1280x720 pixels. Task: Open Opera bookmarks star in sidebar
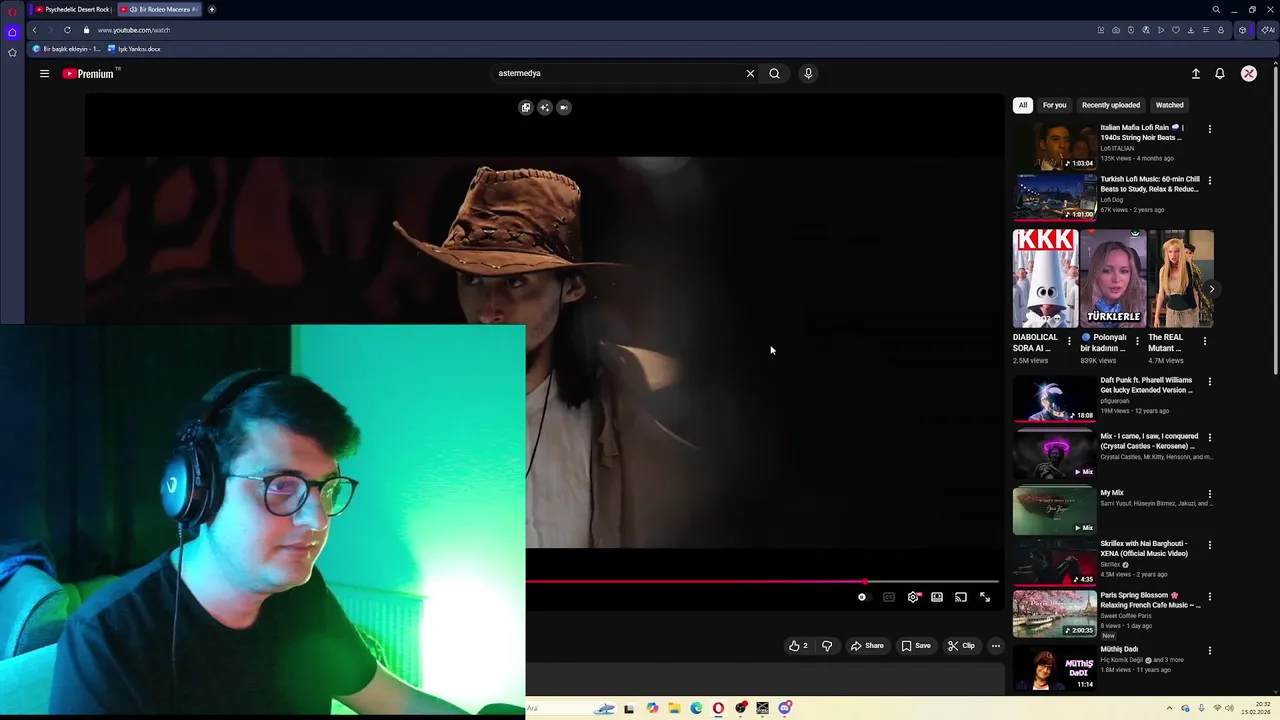[12, 53]
